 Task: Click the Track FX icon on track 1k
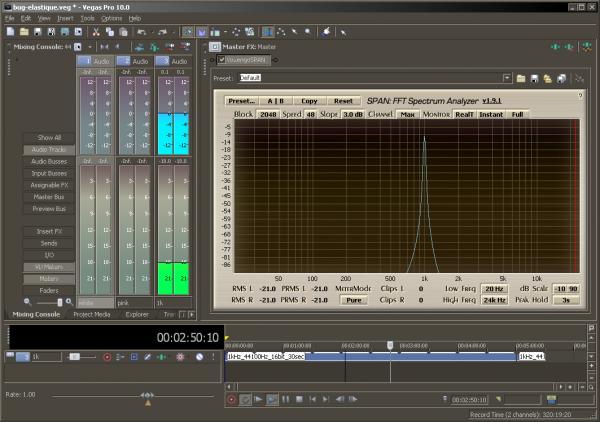(x=162, y=357)
